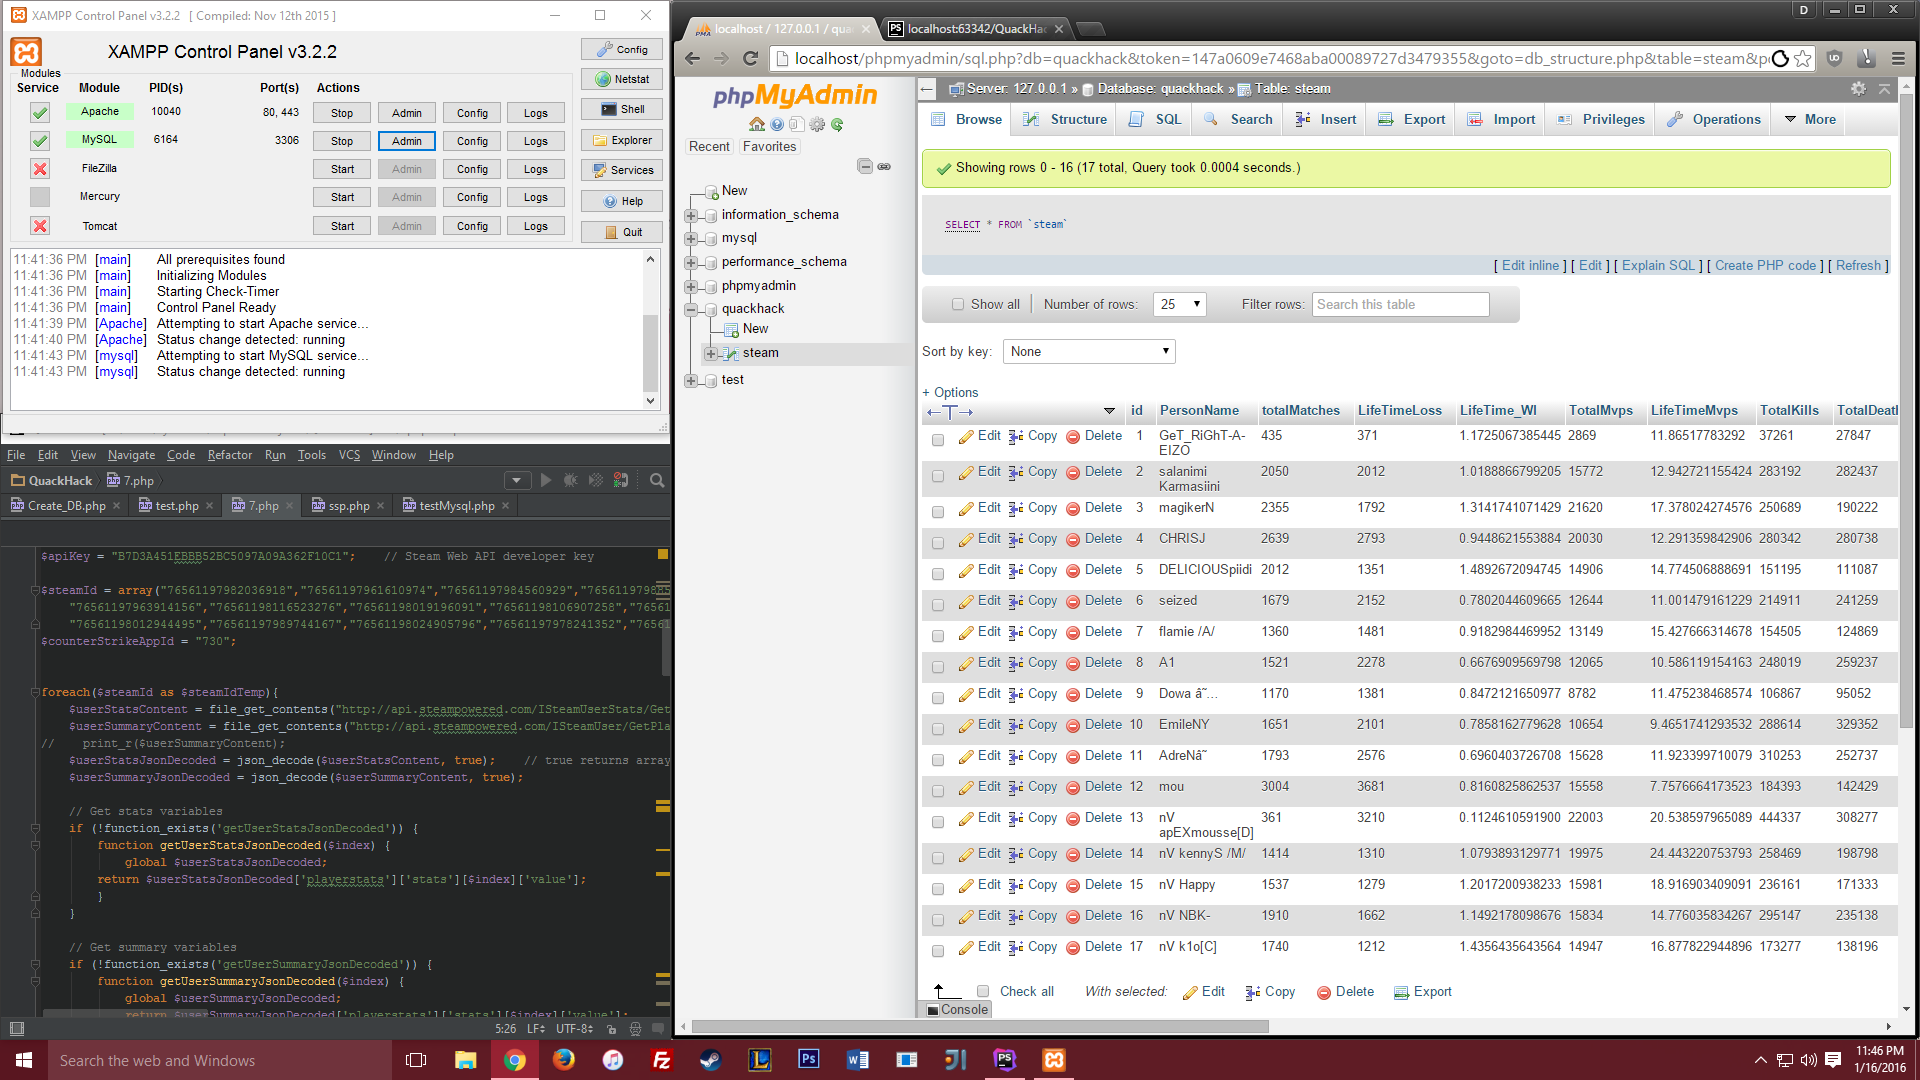Open the phpMyAdmin settings gear in the sidebar

[x=817, y=125]
